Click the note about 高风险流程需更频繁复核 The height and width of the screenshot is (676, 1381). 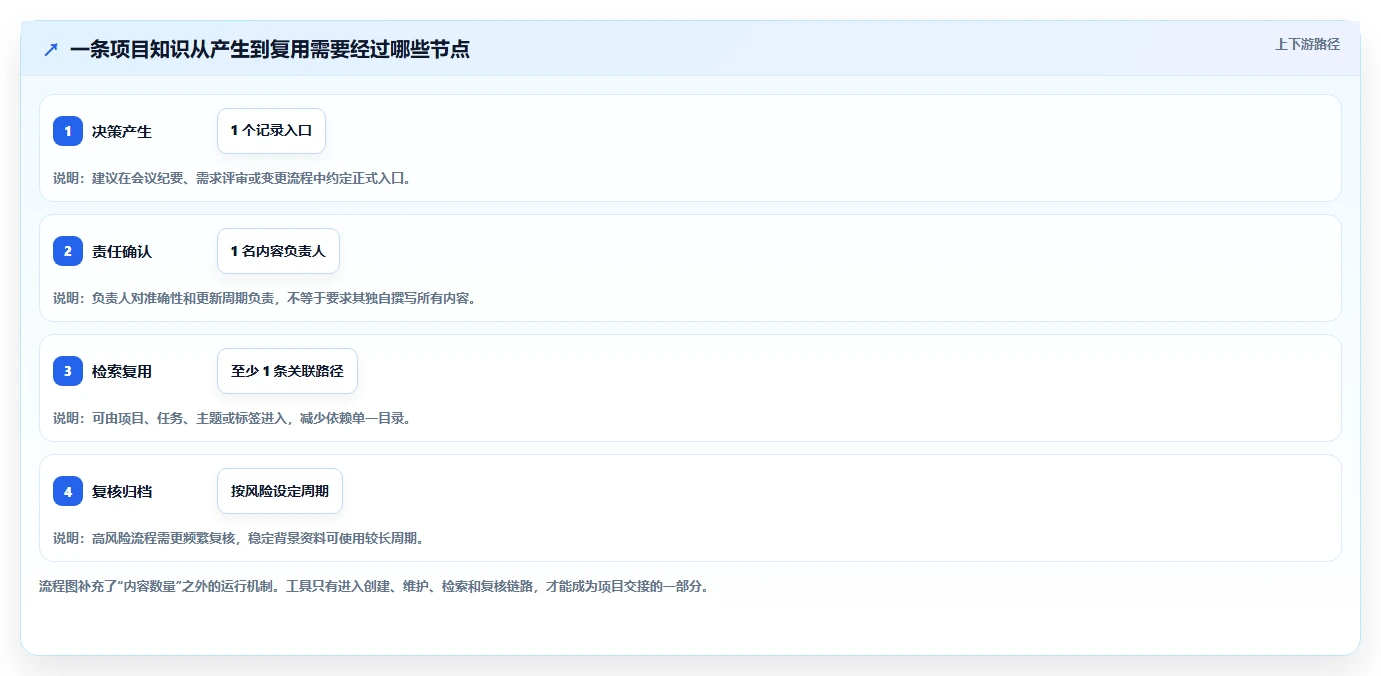[x=239, y=538]
